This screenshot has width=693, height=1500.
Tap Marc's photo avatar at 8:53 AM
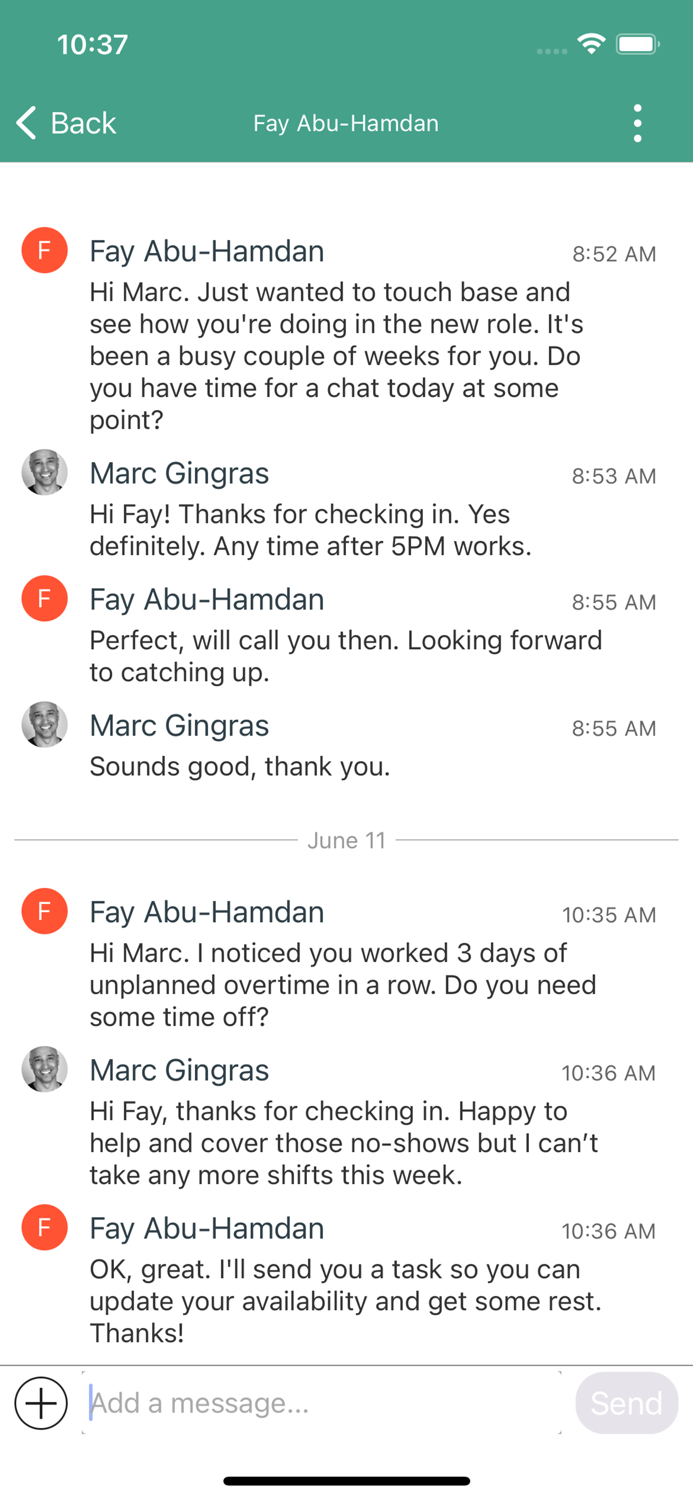point(44,473)
